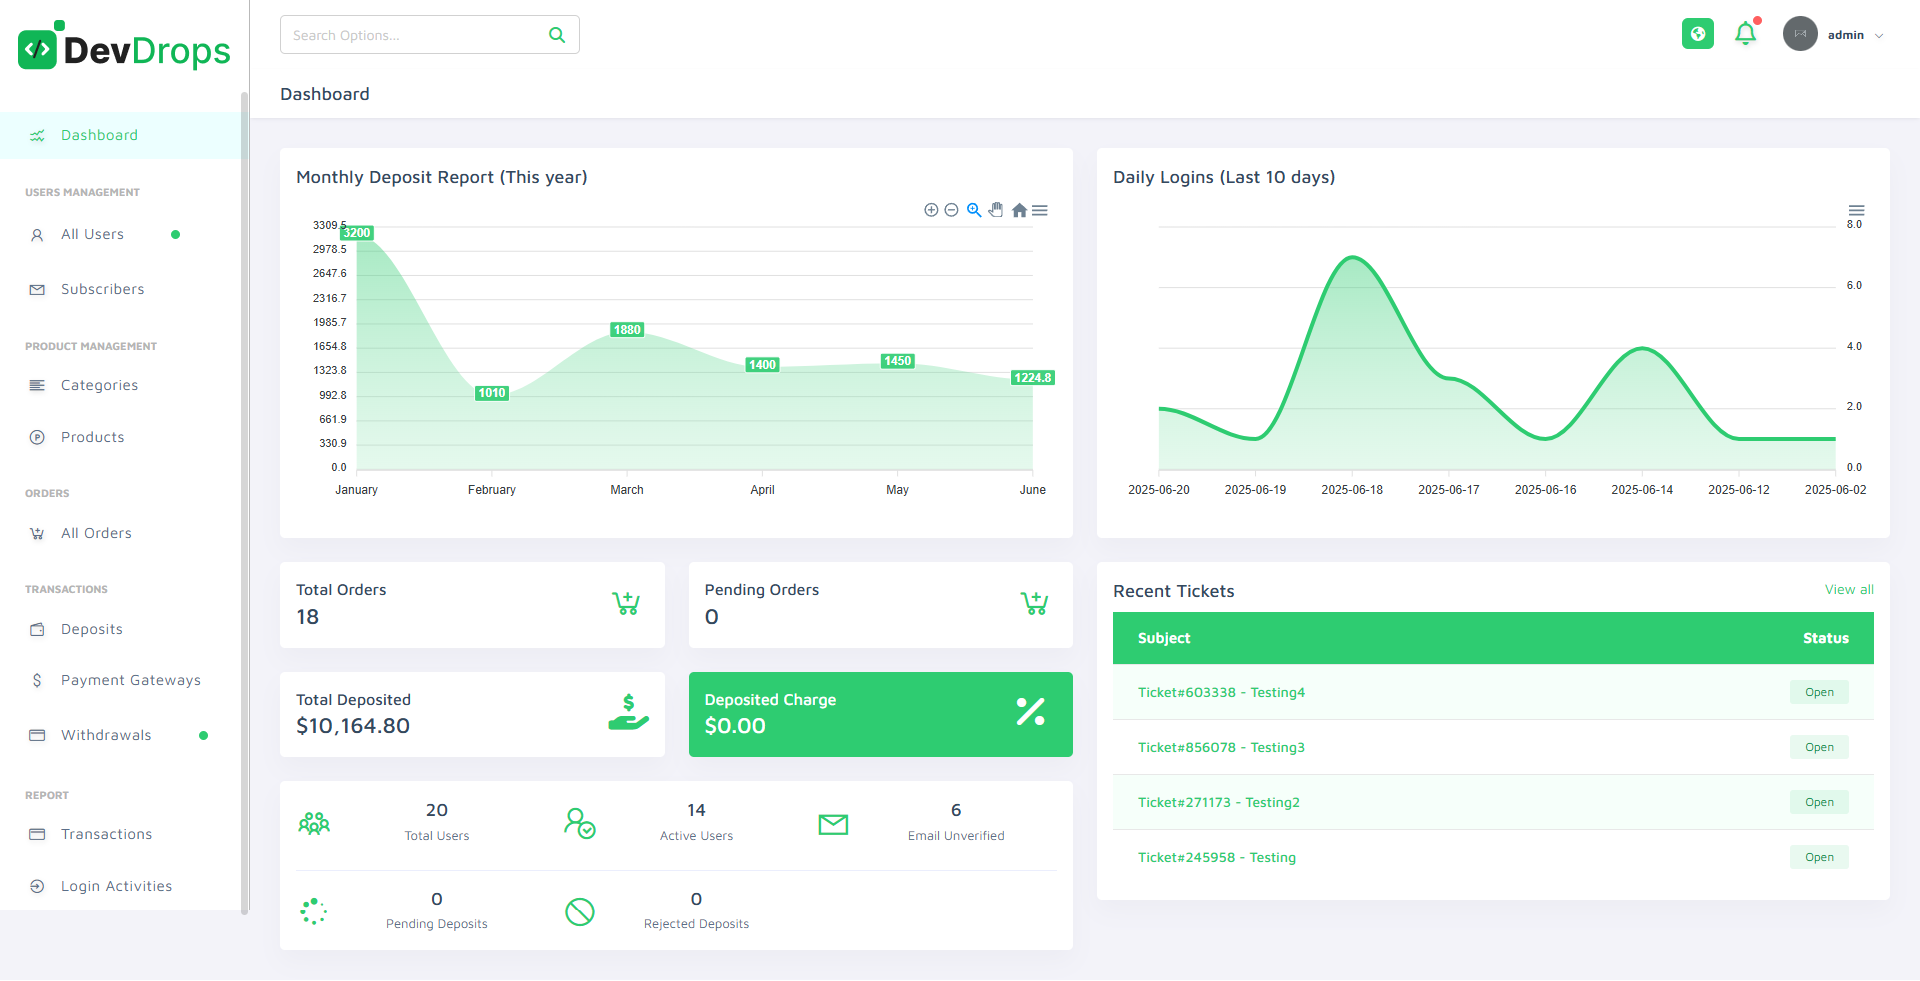The width and height of the screenshot is (1920, 981).
Task: Go to Payment Gateways menu item
Action: (x=130, y=680)
